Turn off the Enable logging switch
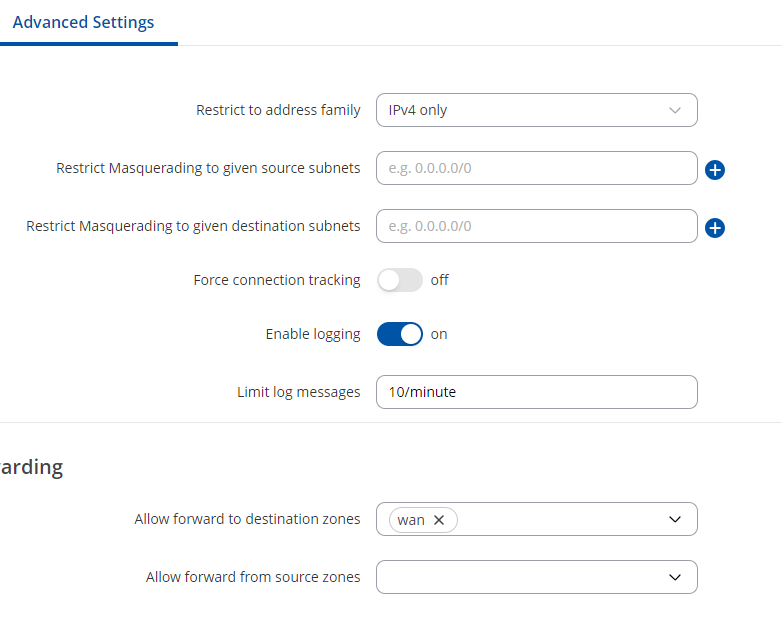782x623 pixels. click(399, 334)
